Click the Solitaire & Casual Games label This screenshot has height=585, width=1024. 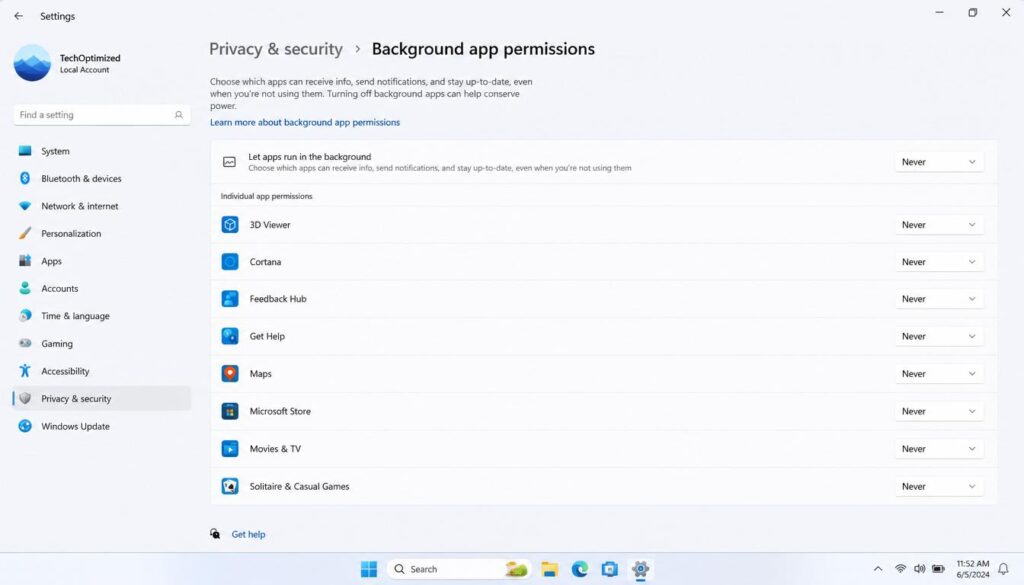pyautogui.click(x=299, y=486)
